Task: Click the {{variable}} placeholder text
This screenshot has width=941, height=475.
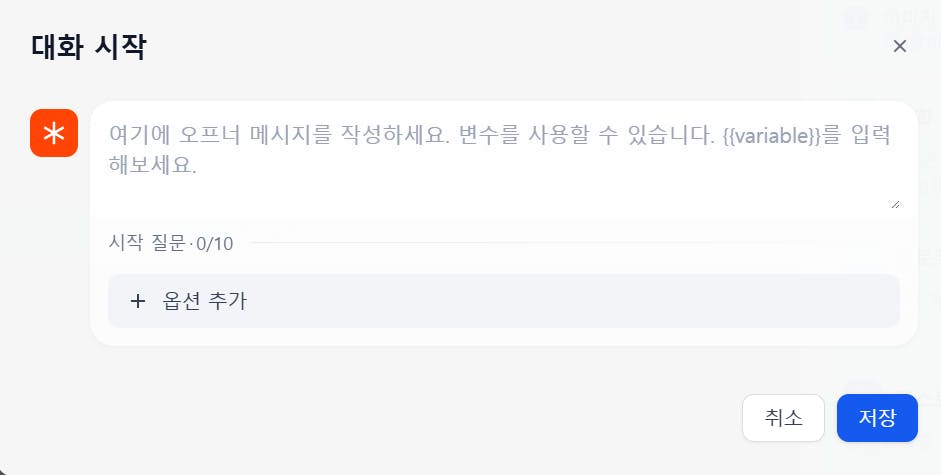Action: pos(770,135)
